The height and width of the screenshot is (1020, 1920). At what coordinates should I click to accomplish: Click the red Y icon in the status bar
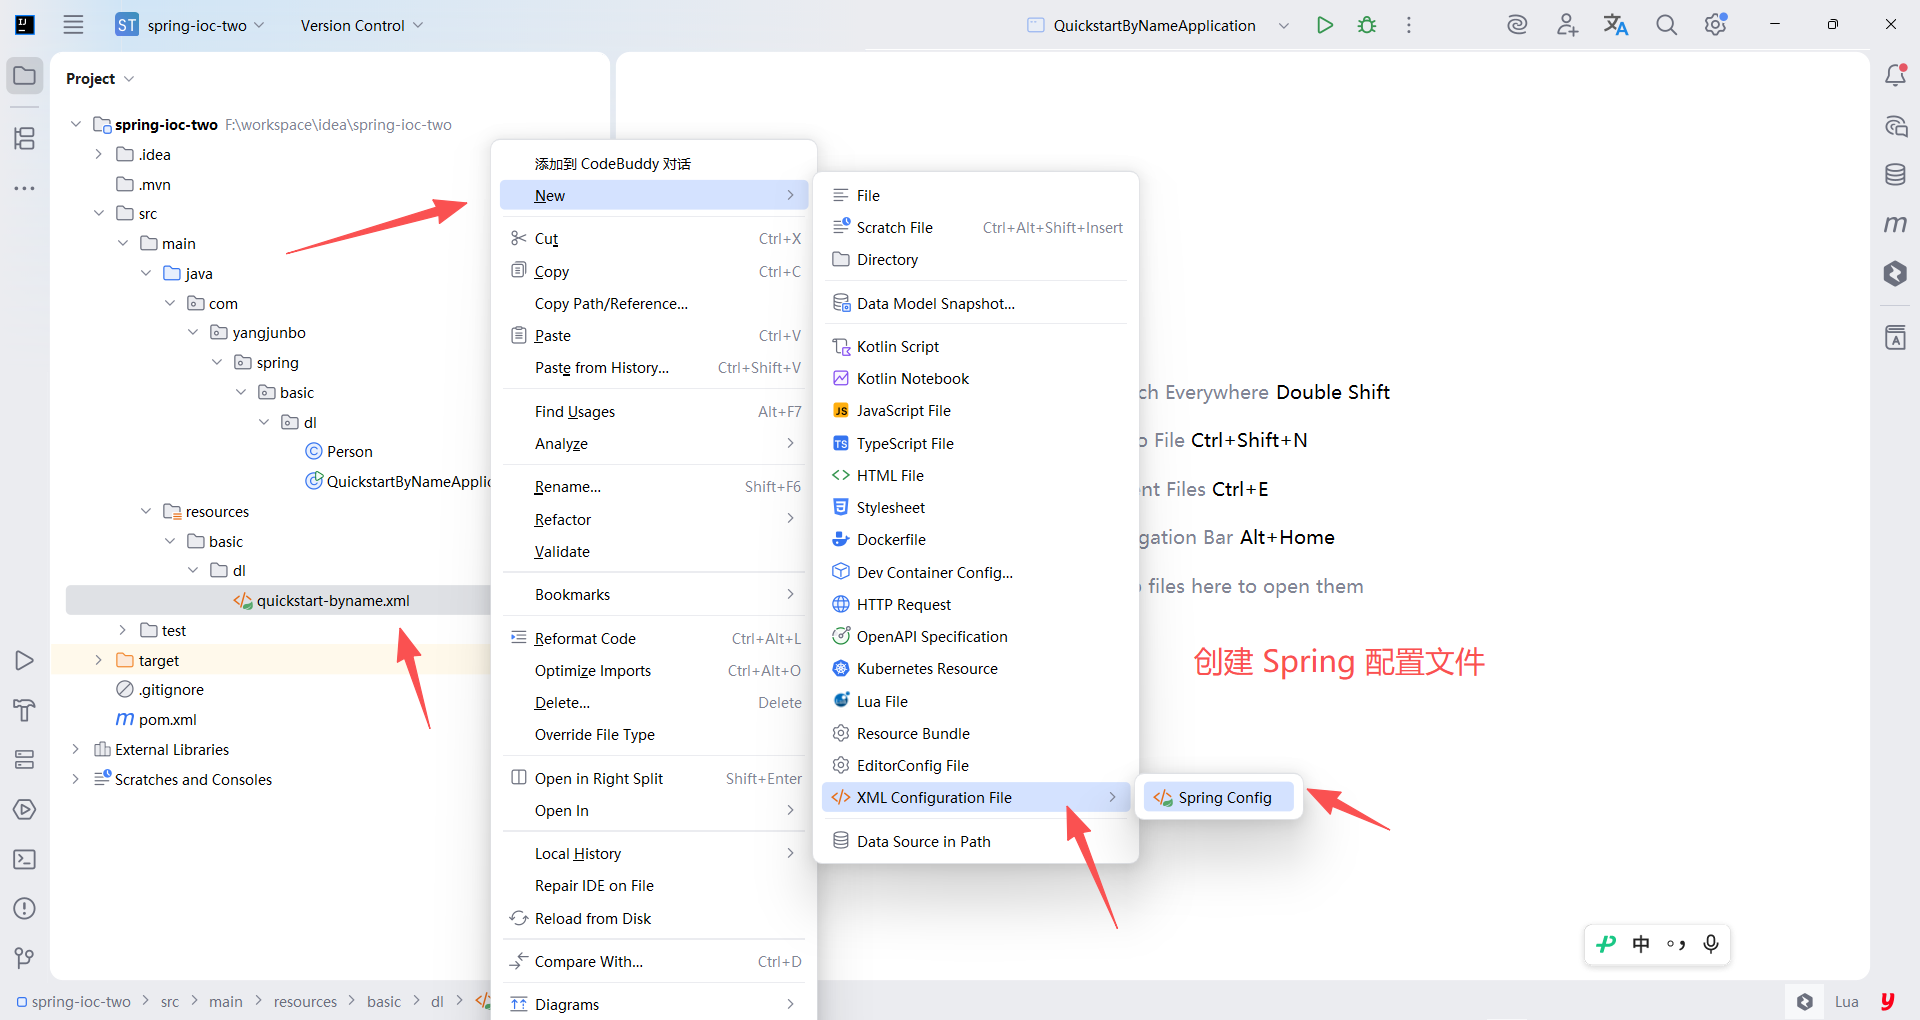coord(1888,1001)
